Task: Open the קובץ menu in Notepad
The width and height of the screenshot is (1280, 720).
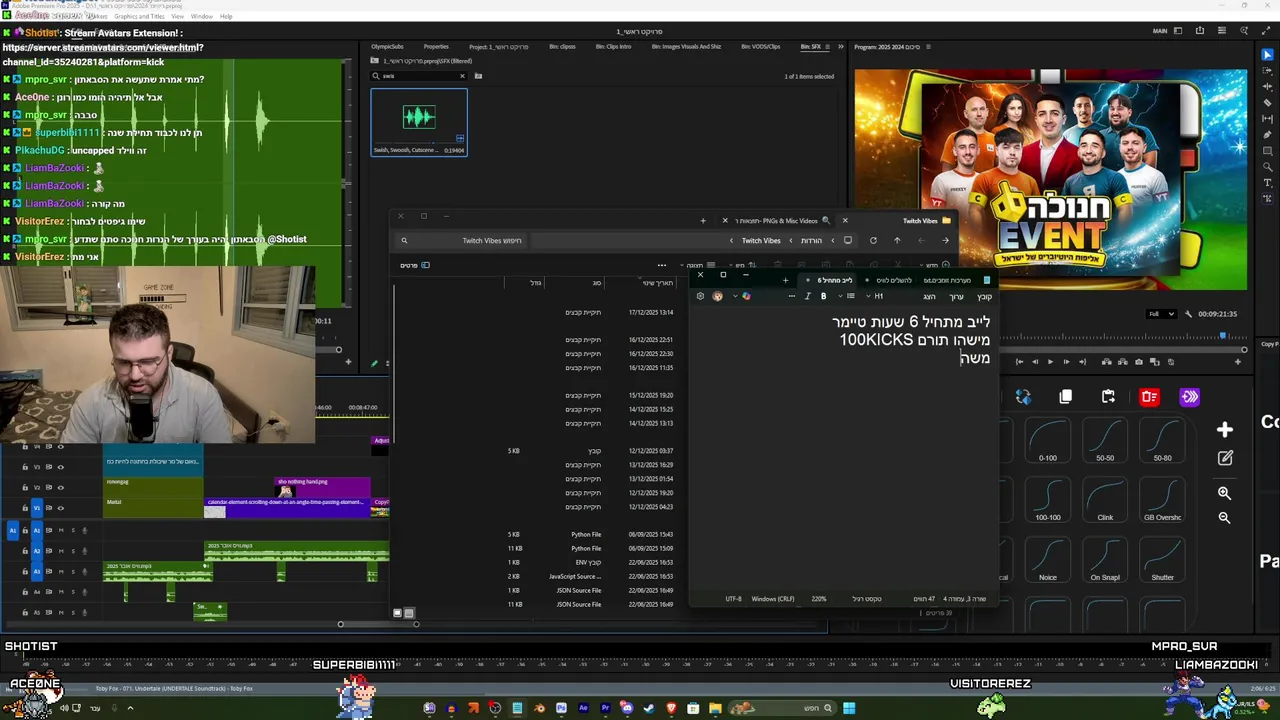Action: [984, 296]
